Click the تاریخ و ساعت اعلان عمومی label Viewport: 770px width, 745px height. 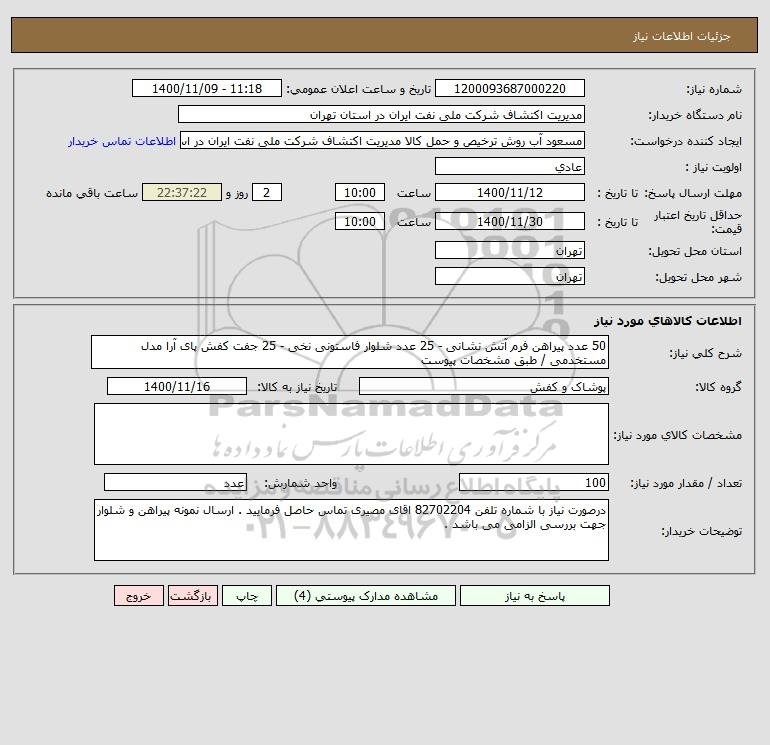click(x=359, y=89)
